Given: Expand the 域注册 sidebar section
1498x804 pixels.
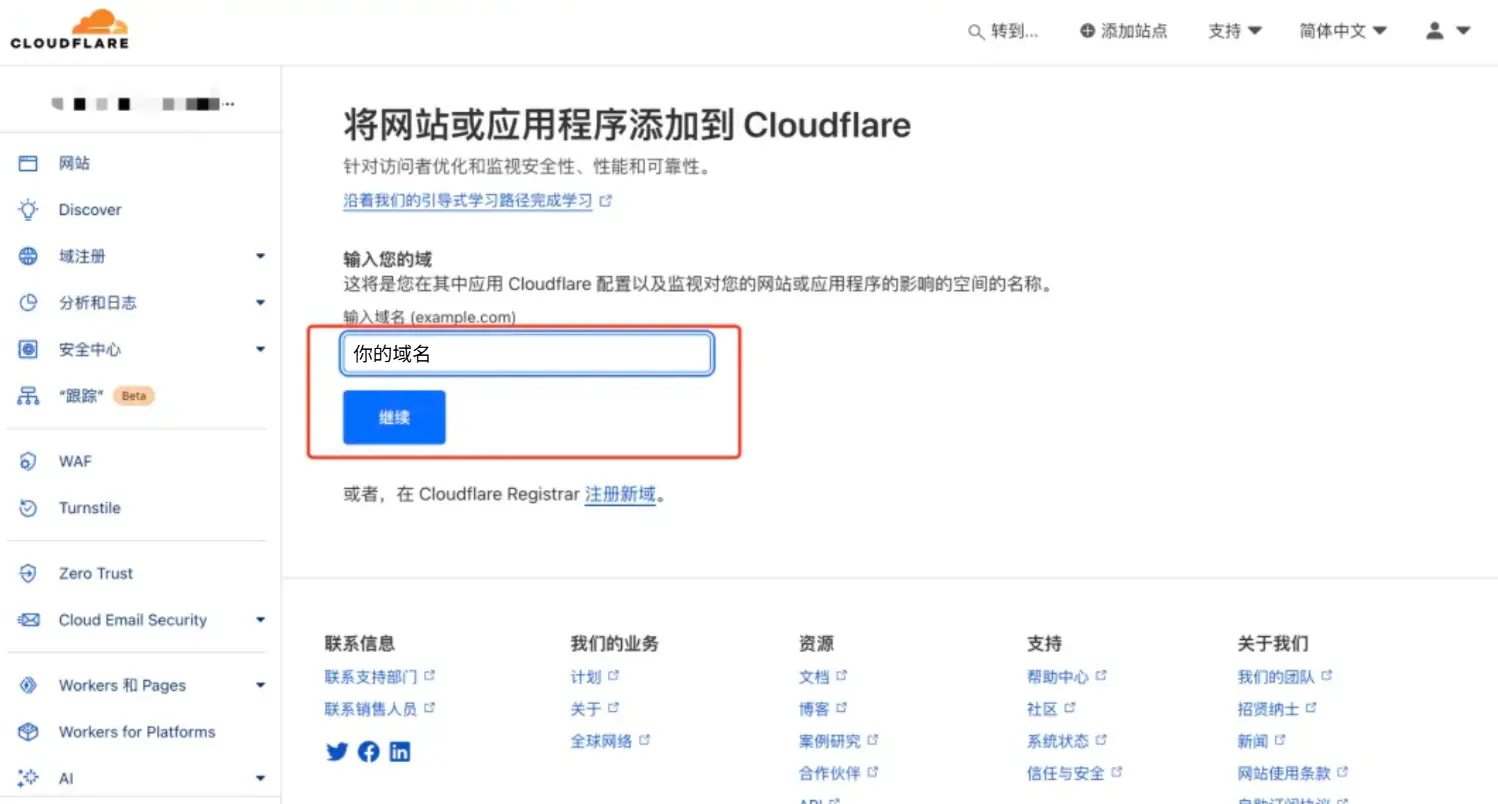Looking at the screenshot, I should pos(260,257).
